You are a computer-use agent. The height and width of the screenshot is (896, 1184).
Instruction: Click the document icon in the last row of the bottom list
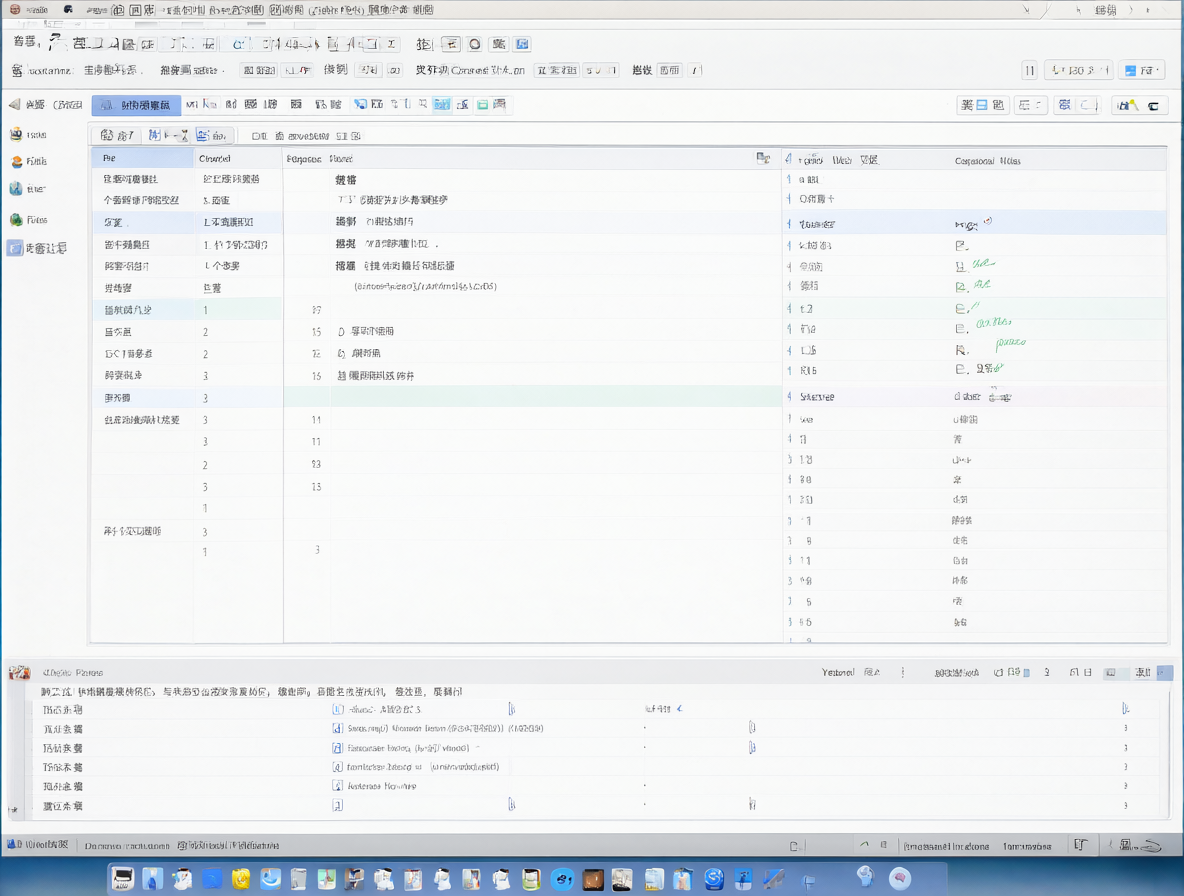[338, 806]
